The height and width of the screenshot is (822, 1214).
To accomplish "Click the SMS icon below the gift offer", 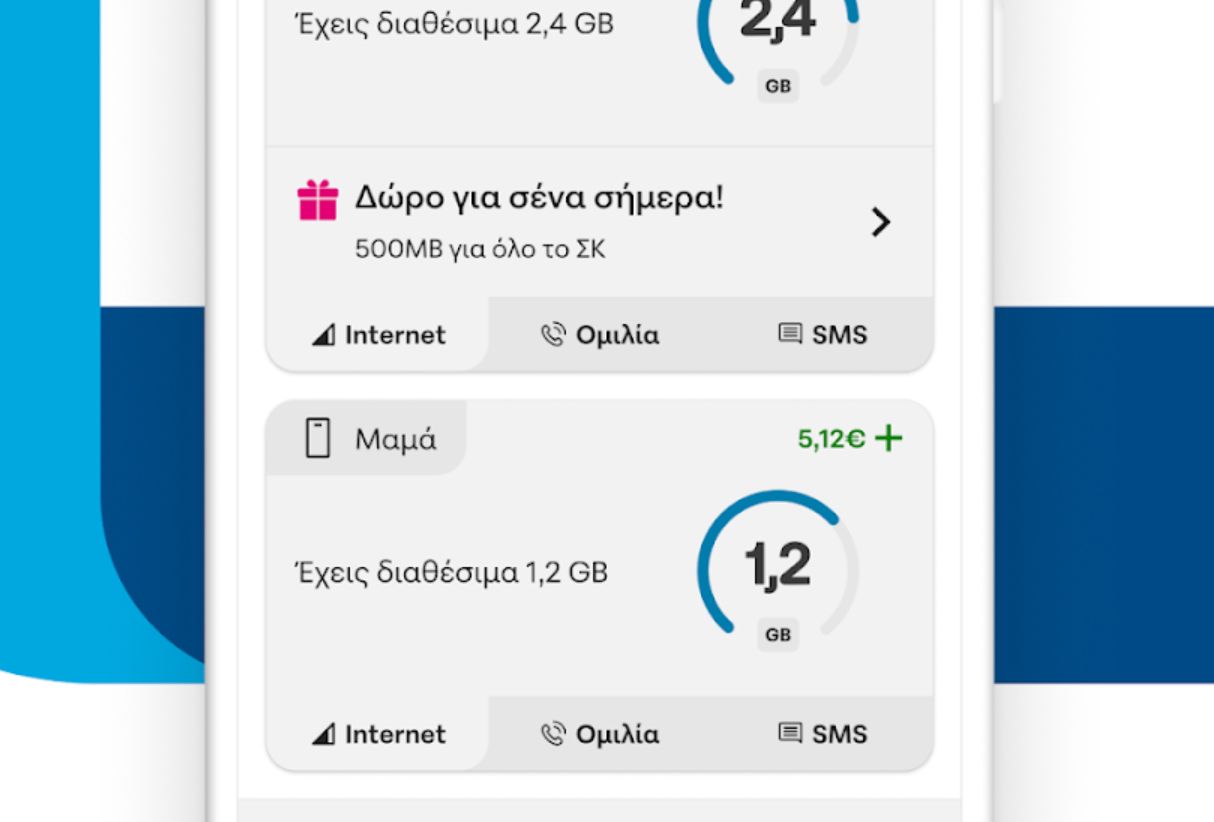I will pyautogui.click(x=790, y=334).
